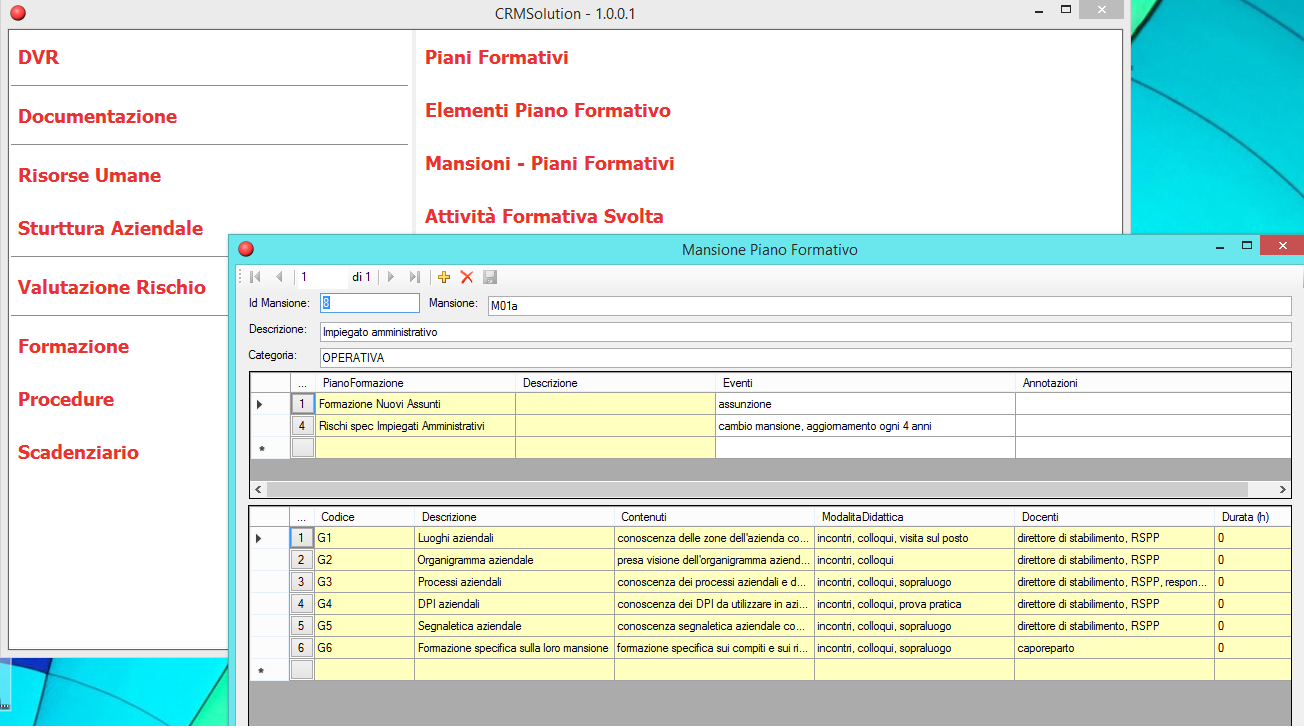Select cell 'Luoghi aziendali'
Viewport: 1304px width, 728px height.
tap(514, 538)
